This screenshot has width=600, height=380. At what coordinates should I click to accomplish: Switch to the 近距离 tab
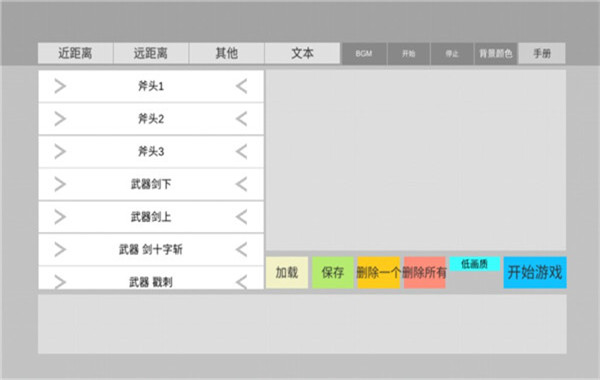click(x=75, y=53)
